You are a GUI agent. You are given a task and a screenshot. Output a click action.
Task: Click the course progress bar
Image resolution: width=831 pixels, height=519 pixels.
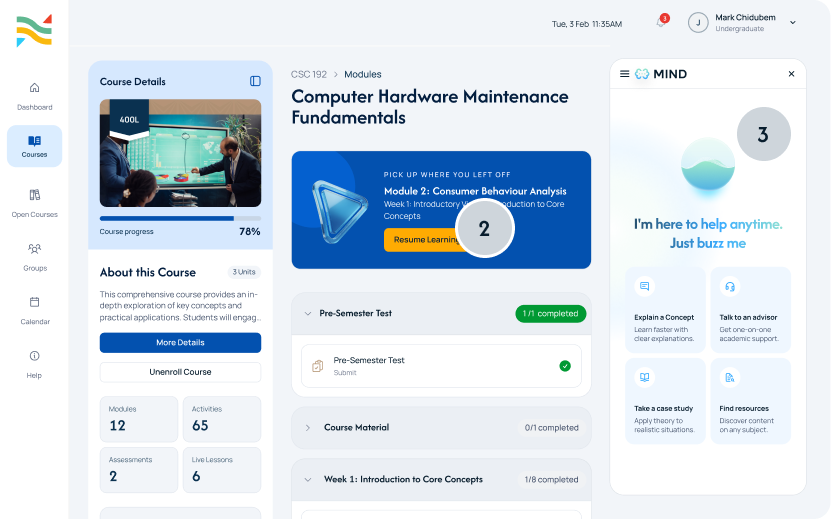click(x=180, y=218)
